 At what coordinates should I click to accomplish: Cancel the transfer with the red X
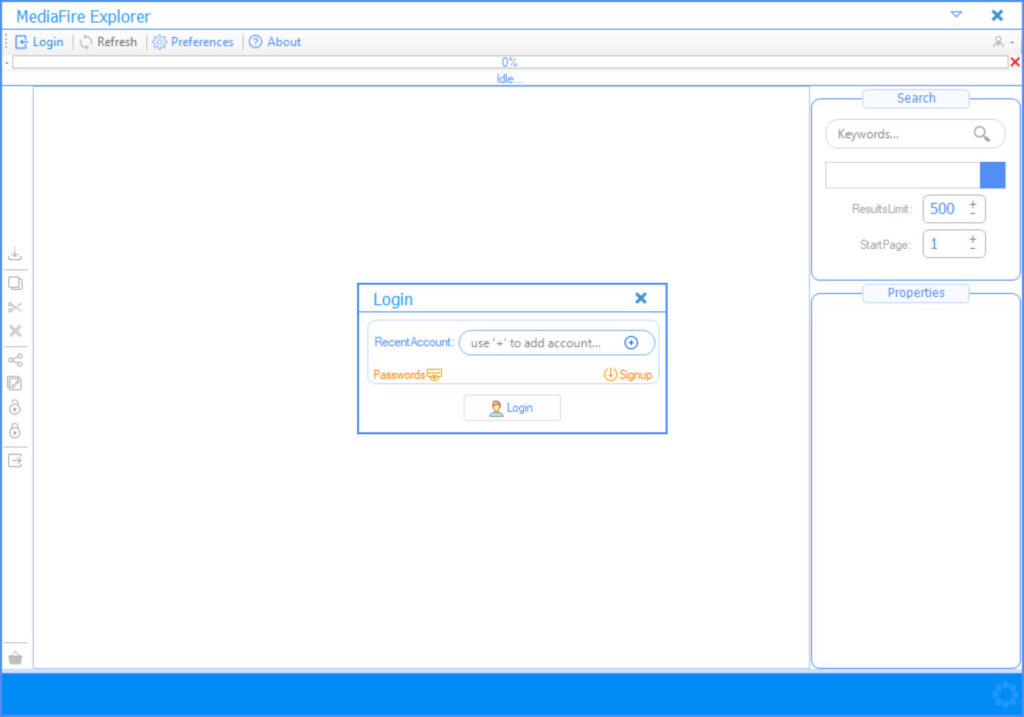[x=1015, y=62]
